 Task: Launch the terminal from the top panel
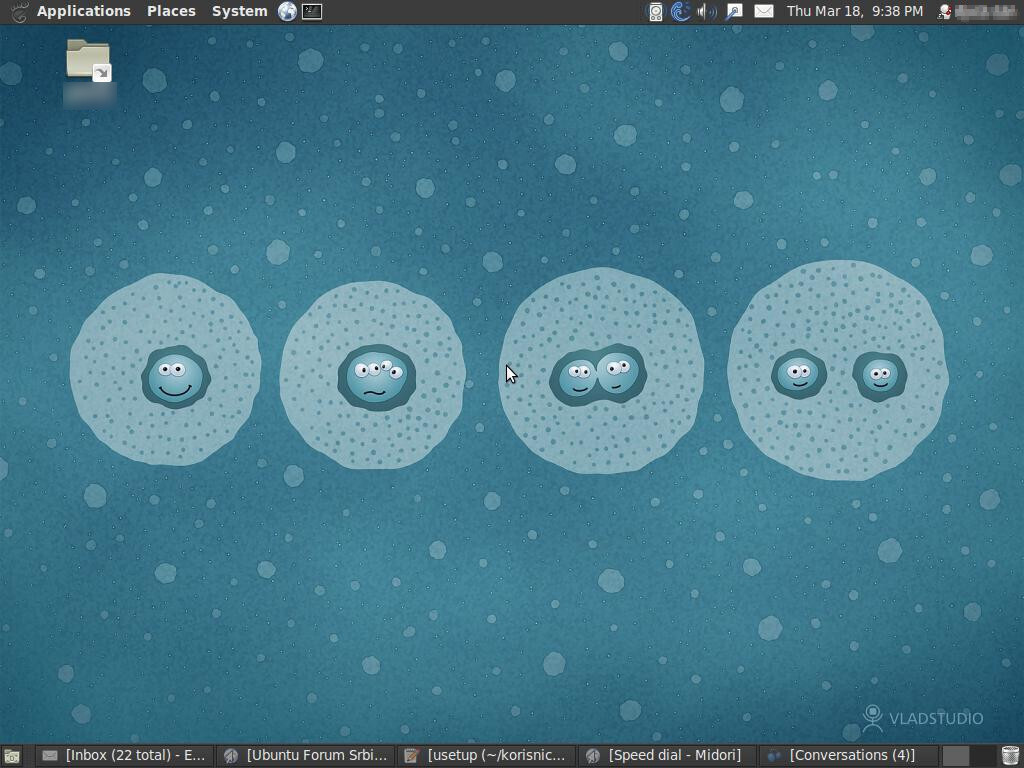click(x=310, y=11)
